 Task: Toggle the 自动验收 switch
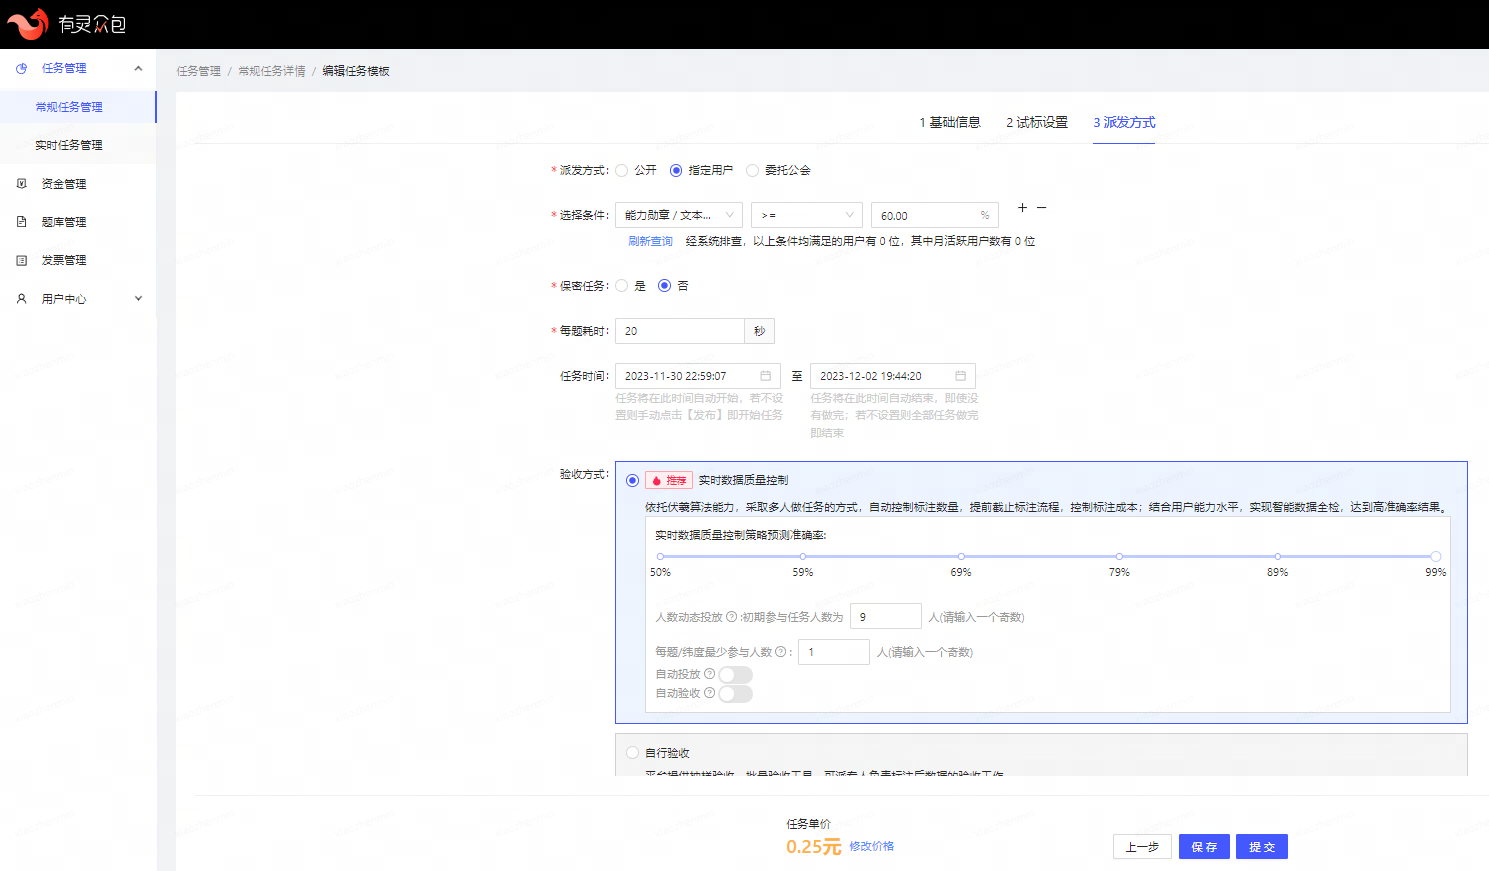coord(735,694)
